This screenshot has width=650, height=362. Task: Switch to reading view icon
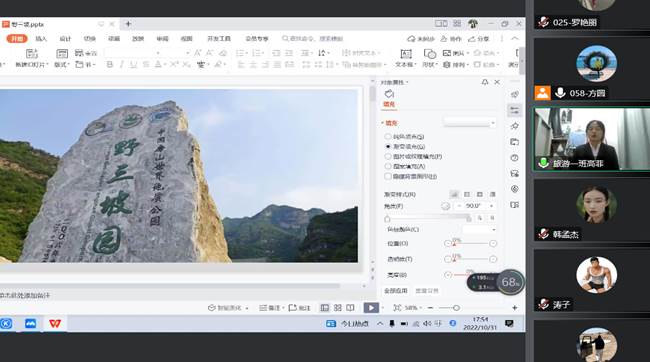coord(351,308)
